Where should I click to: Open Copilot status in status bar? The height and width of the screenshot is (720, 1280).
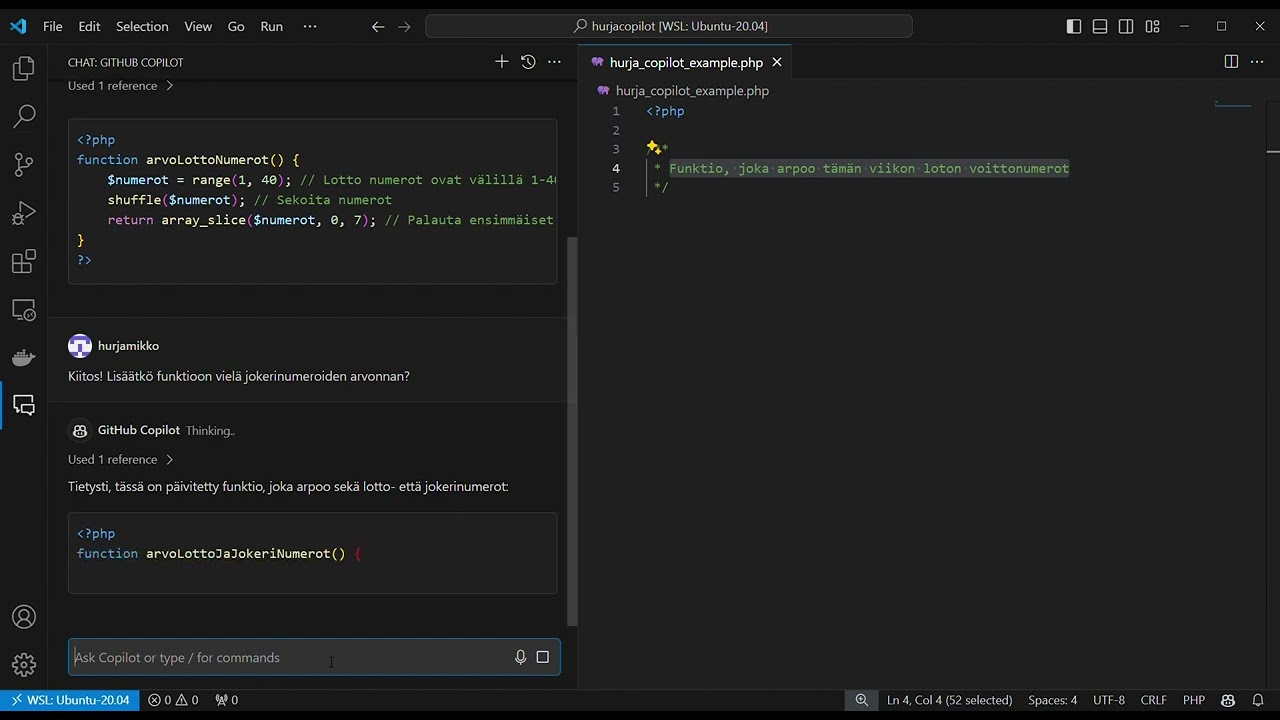click(1228, 700)
